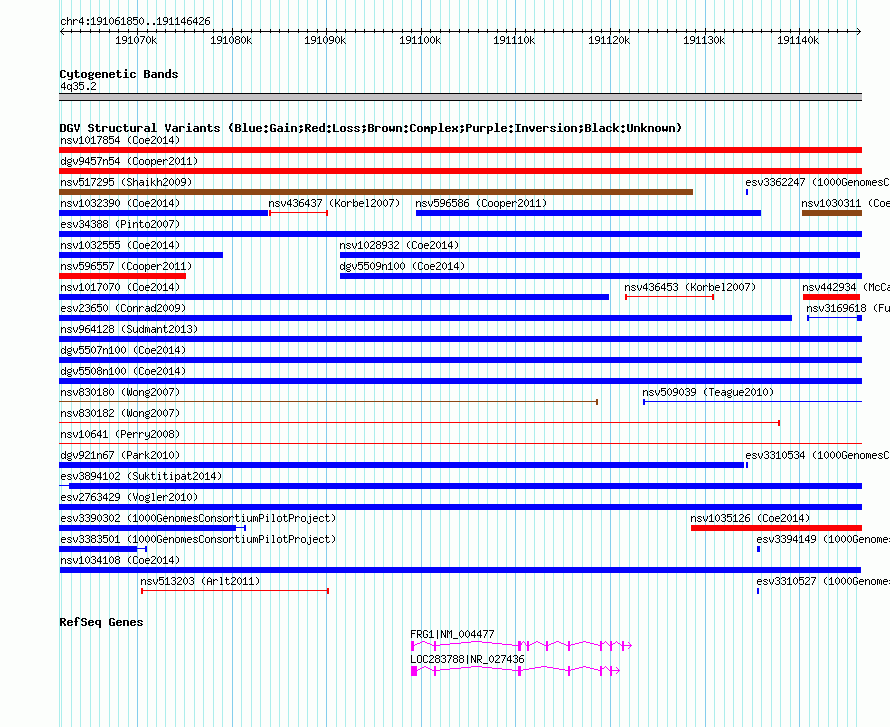This screenshot has height=727, width=890.
Task: Click the 191070k ruler tick label
Action: point(136,40)
